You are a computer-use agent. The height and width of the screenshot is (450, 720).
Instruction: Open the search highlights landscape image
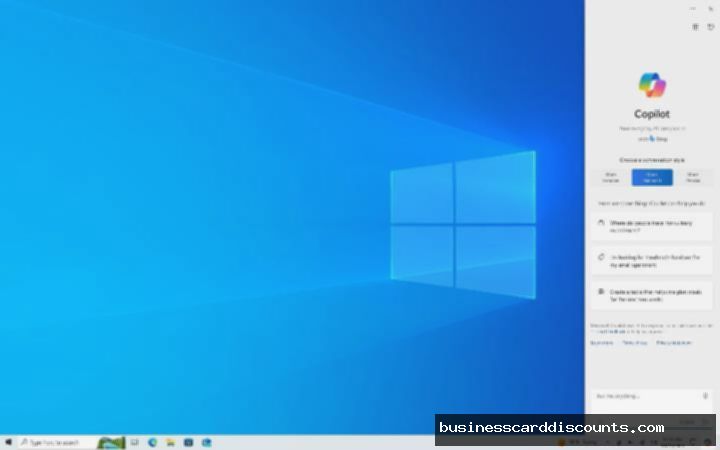coord(111,443)
